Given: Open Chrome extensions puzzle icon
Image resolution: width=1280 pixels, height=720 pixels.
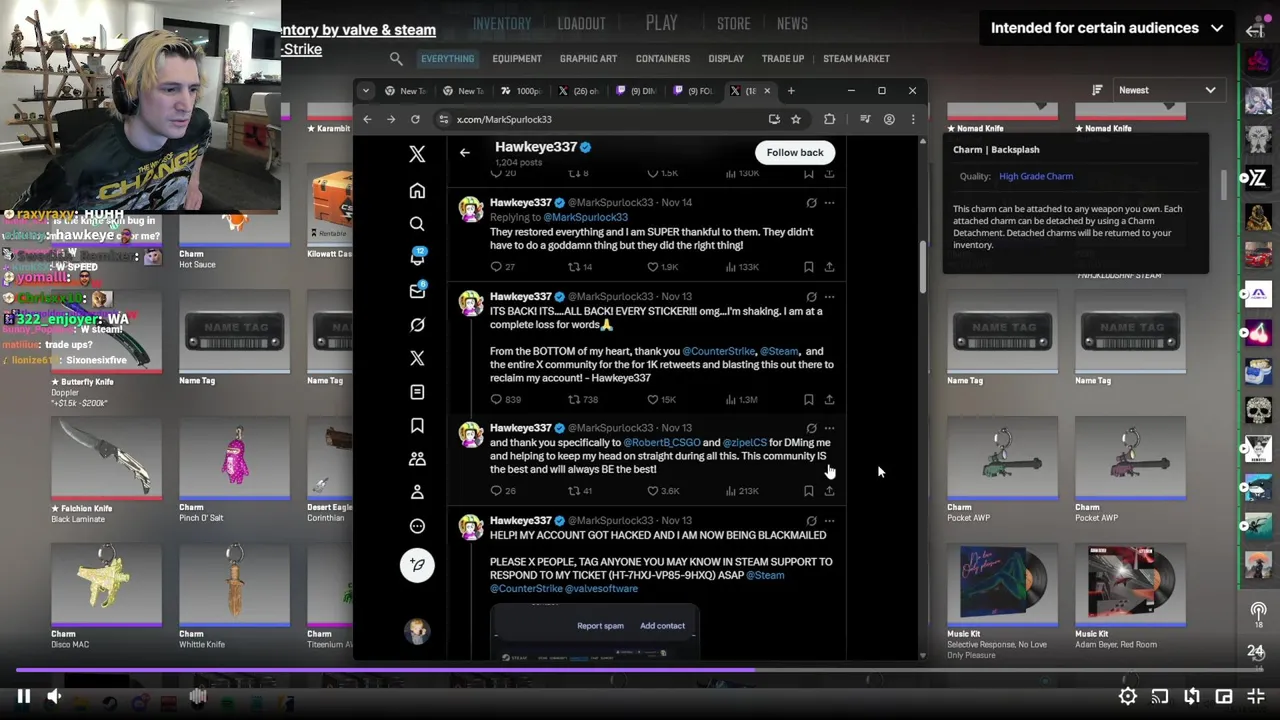Looking at the screenshot, I should pyautogui.click(x=829, y=119).
